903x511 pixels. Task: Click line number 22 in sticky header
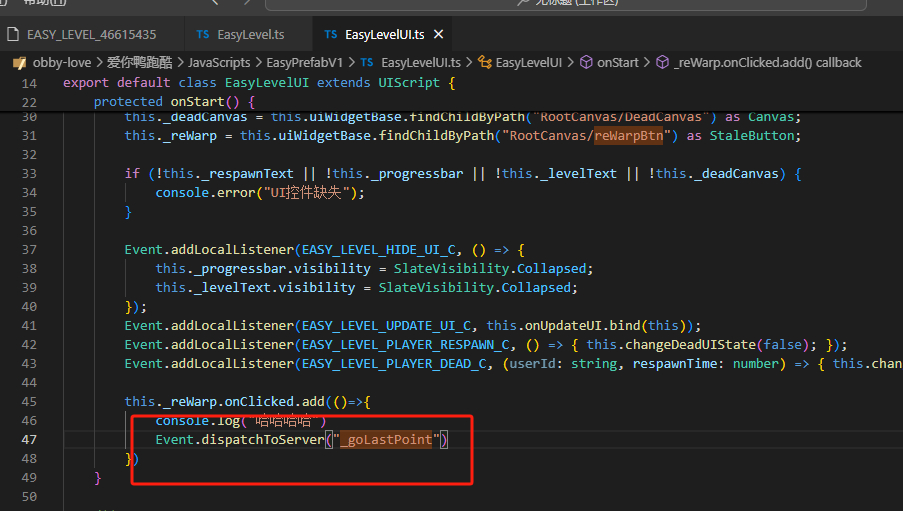29,103
